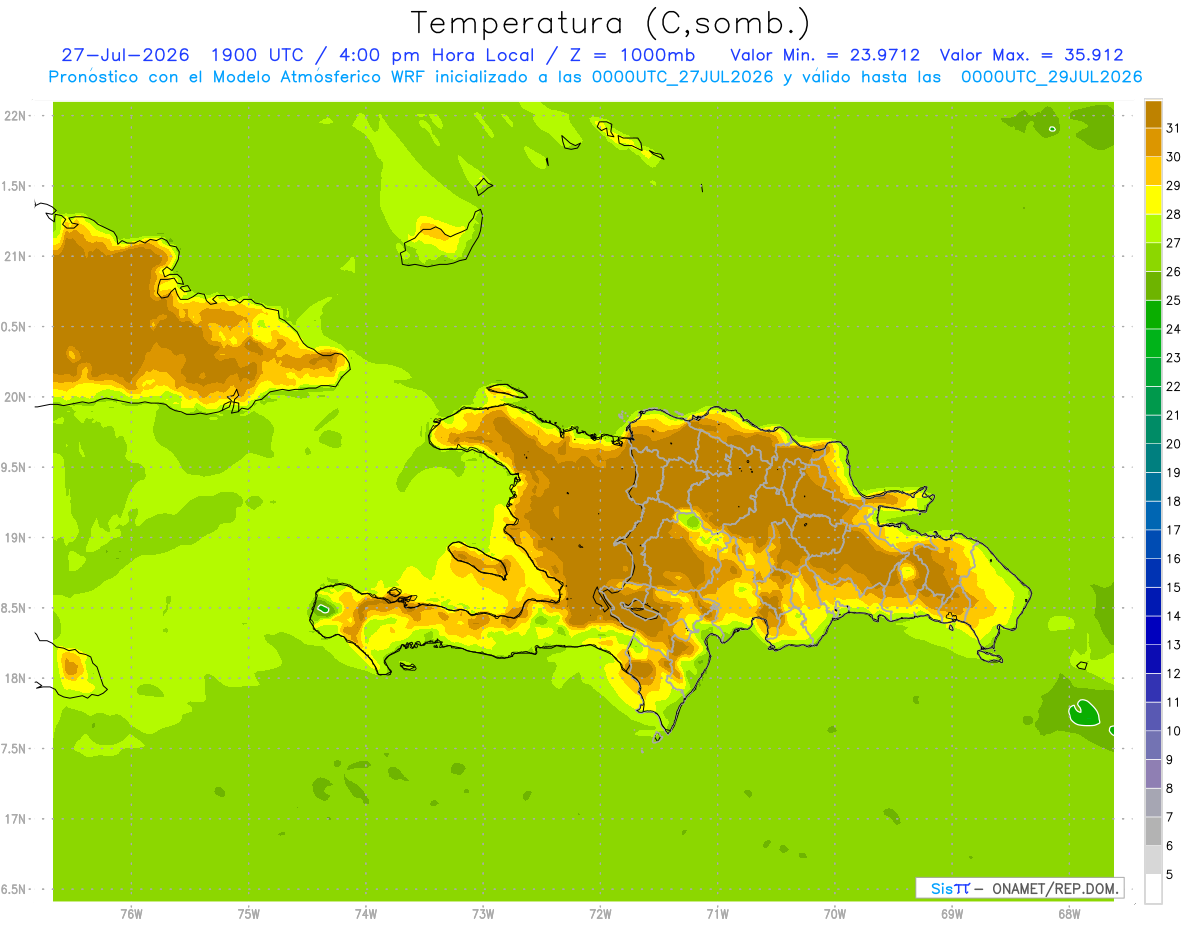The width and height of the screenshot is (1200, 927).
Task: Click legend value '31'
Action: [x=1174, y=127]
